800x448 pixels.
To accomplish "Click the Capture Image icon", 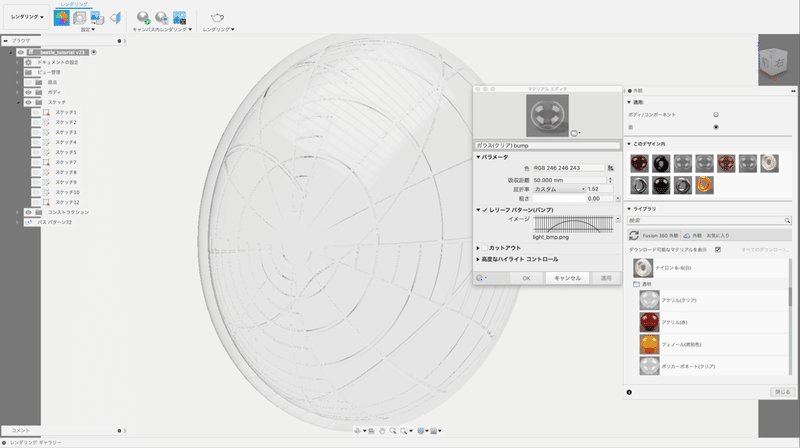I will click(180, 18).
